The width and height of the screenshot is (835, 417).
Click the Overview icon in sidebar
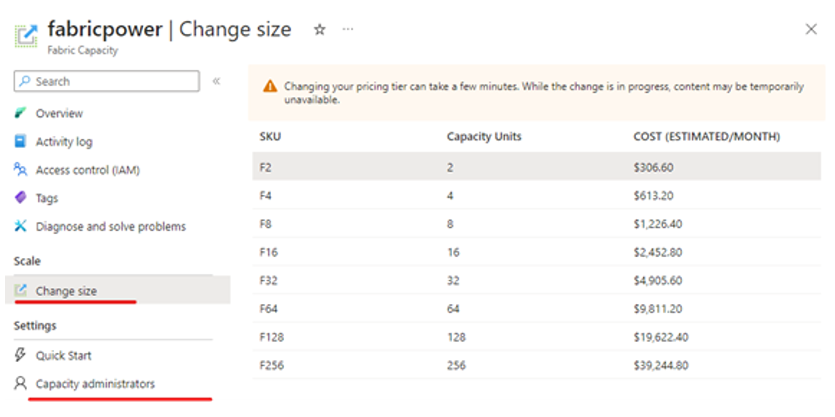click(x=20, y=113)
